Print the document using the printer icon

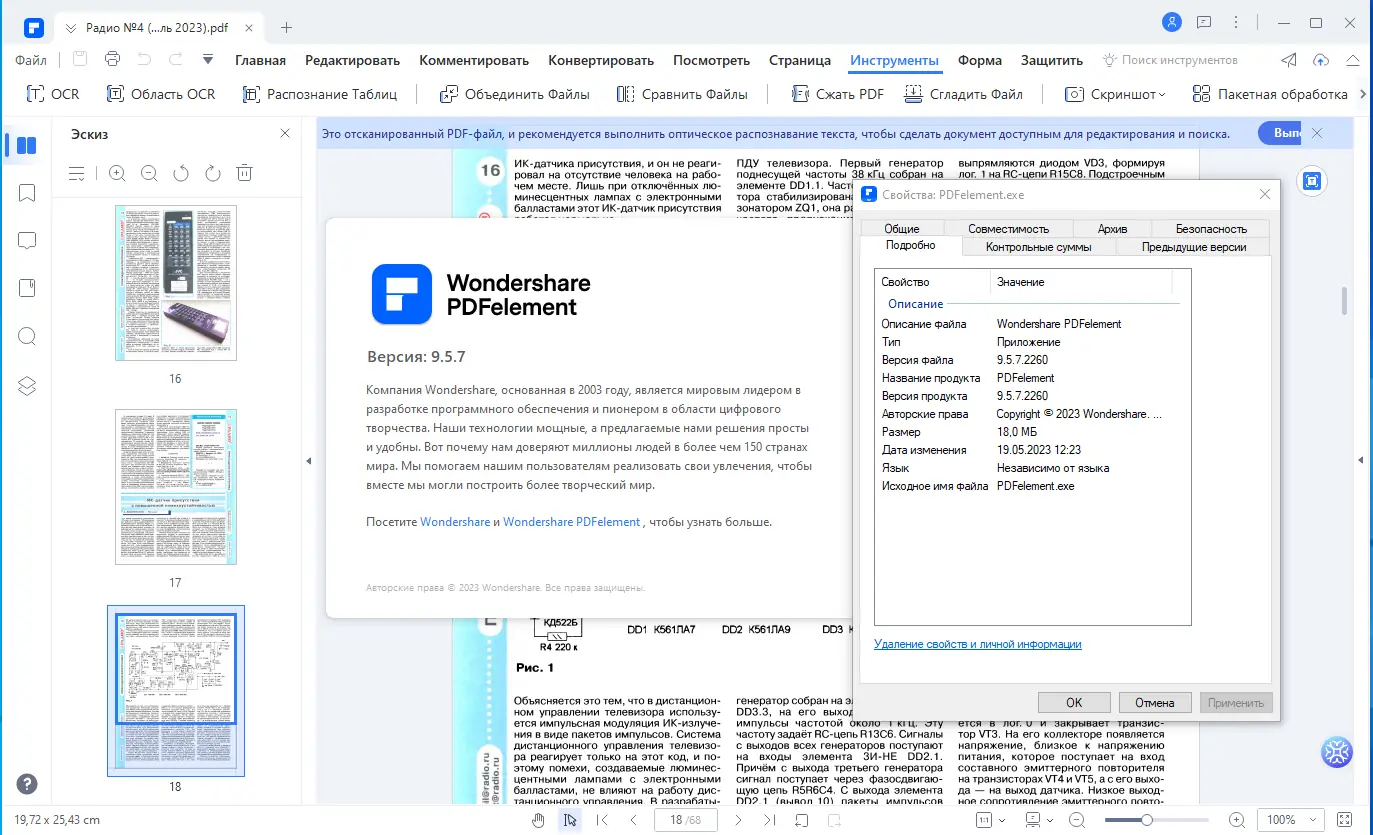click(113, 59)
